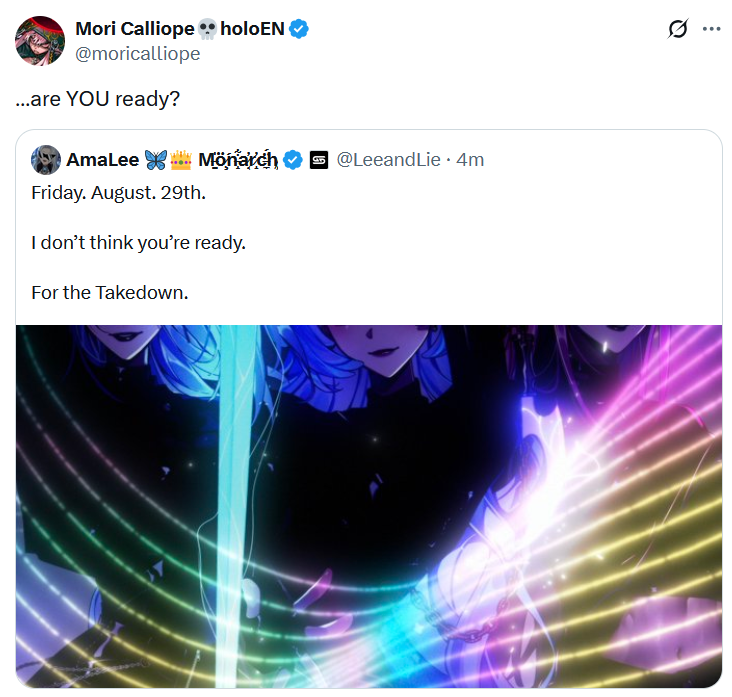Open quoted post text "For the Takedown."
This screenshot has height=697, width=732.
tap(110, 293)
